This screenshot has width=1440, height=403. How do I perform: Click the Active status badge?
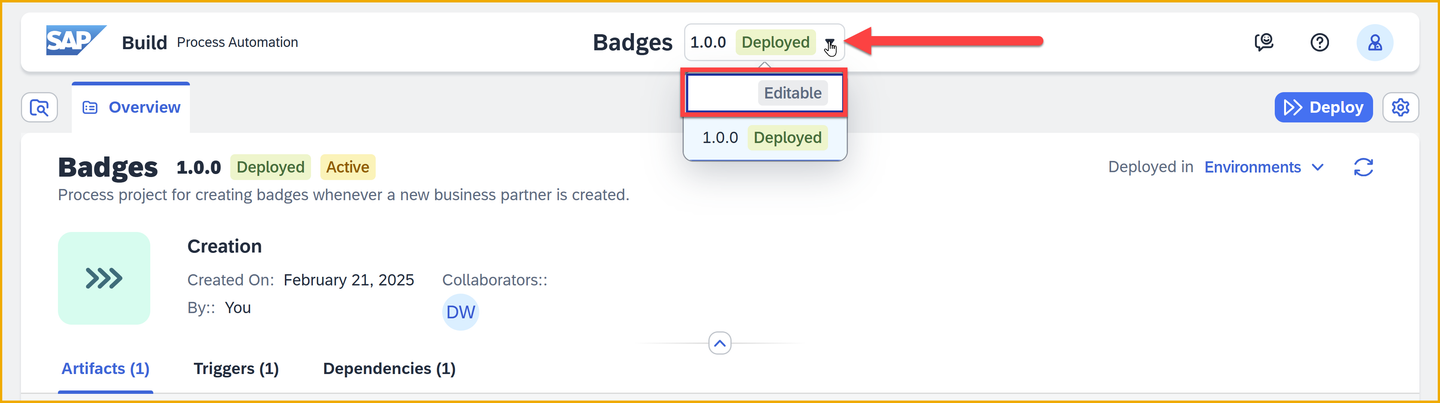(347, 167)
